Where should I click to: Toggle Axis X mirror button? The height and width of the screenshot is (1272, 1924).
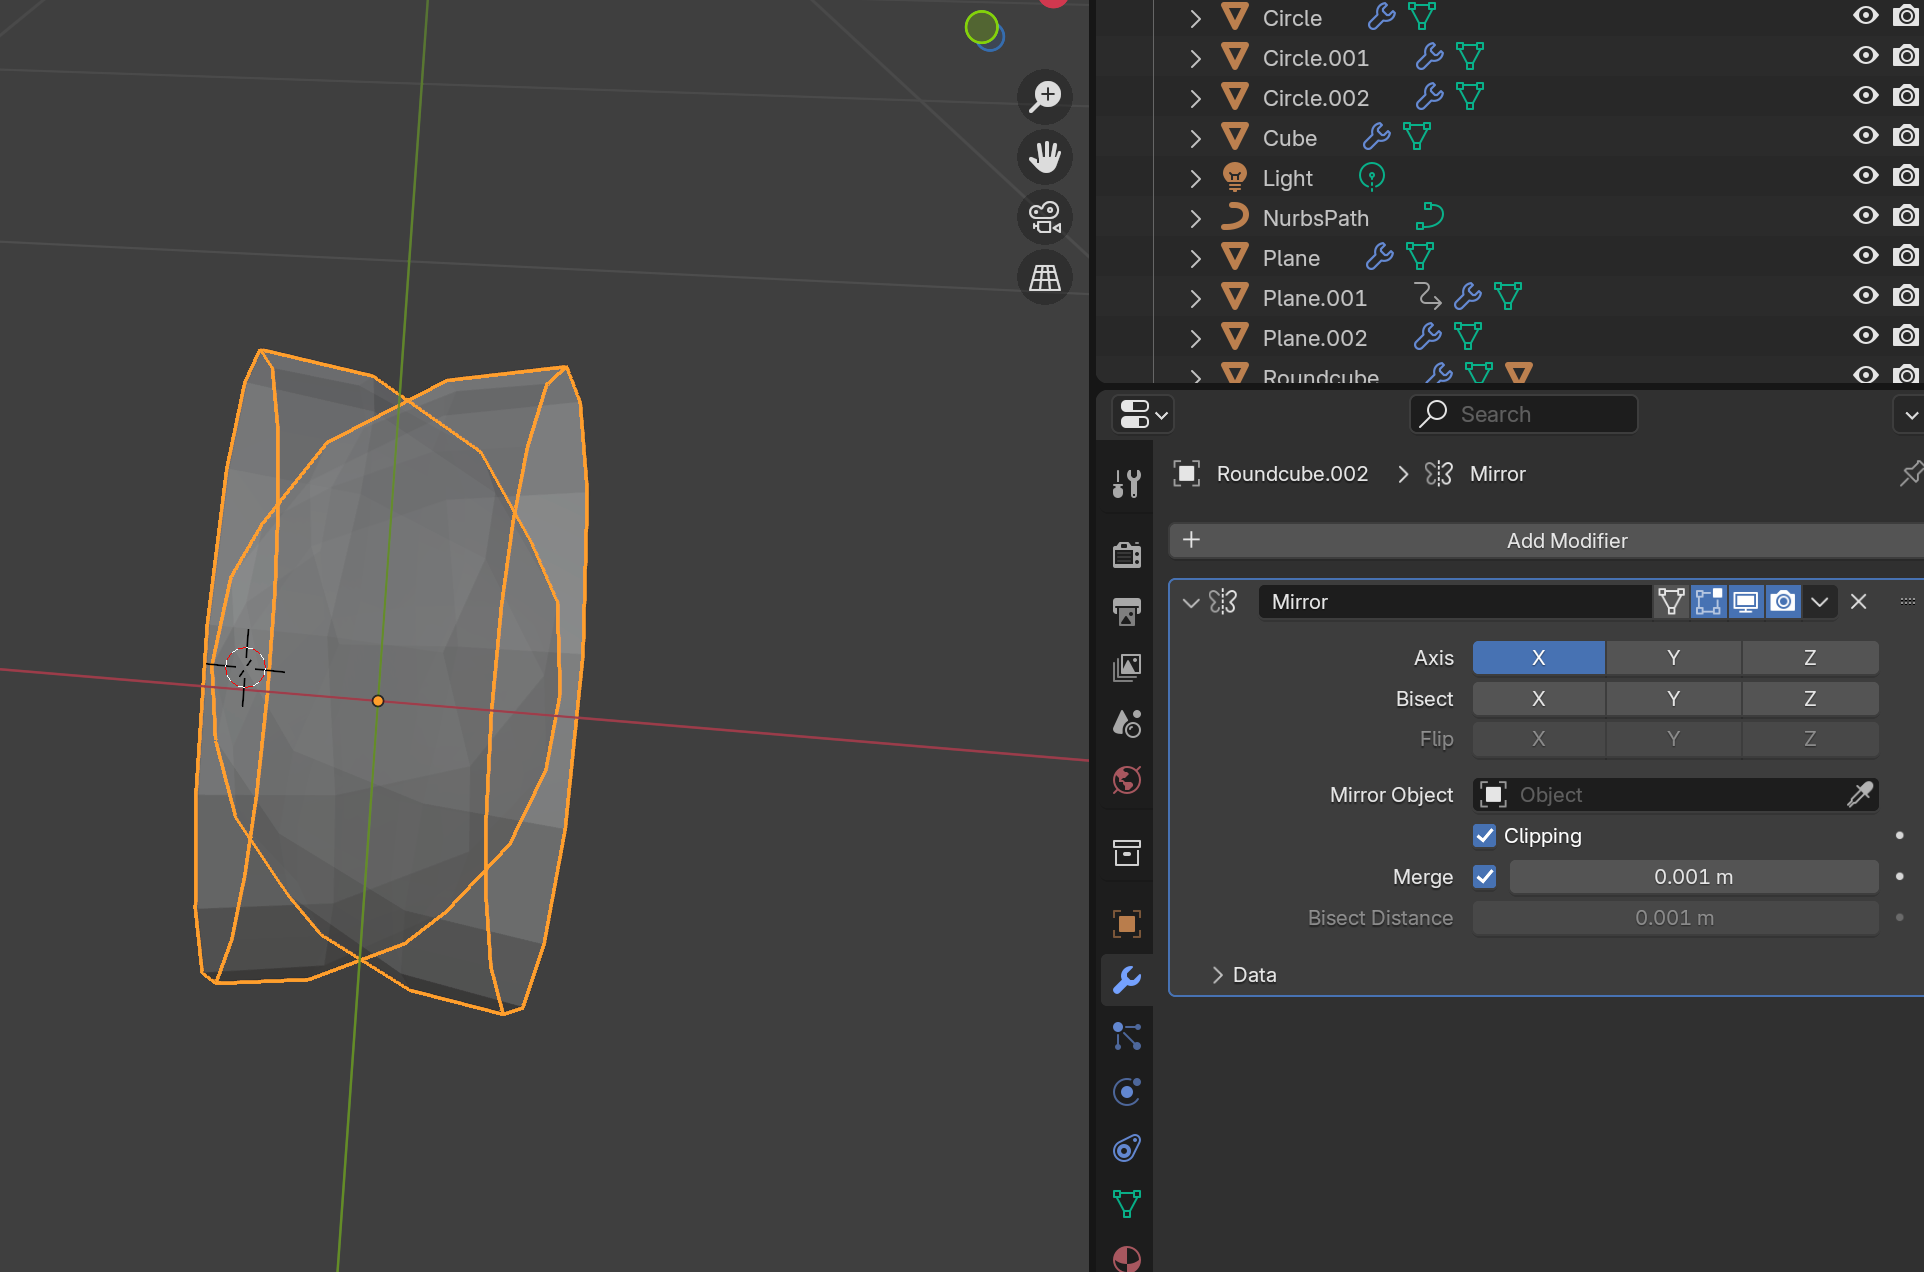coord(1539,658)
